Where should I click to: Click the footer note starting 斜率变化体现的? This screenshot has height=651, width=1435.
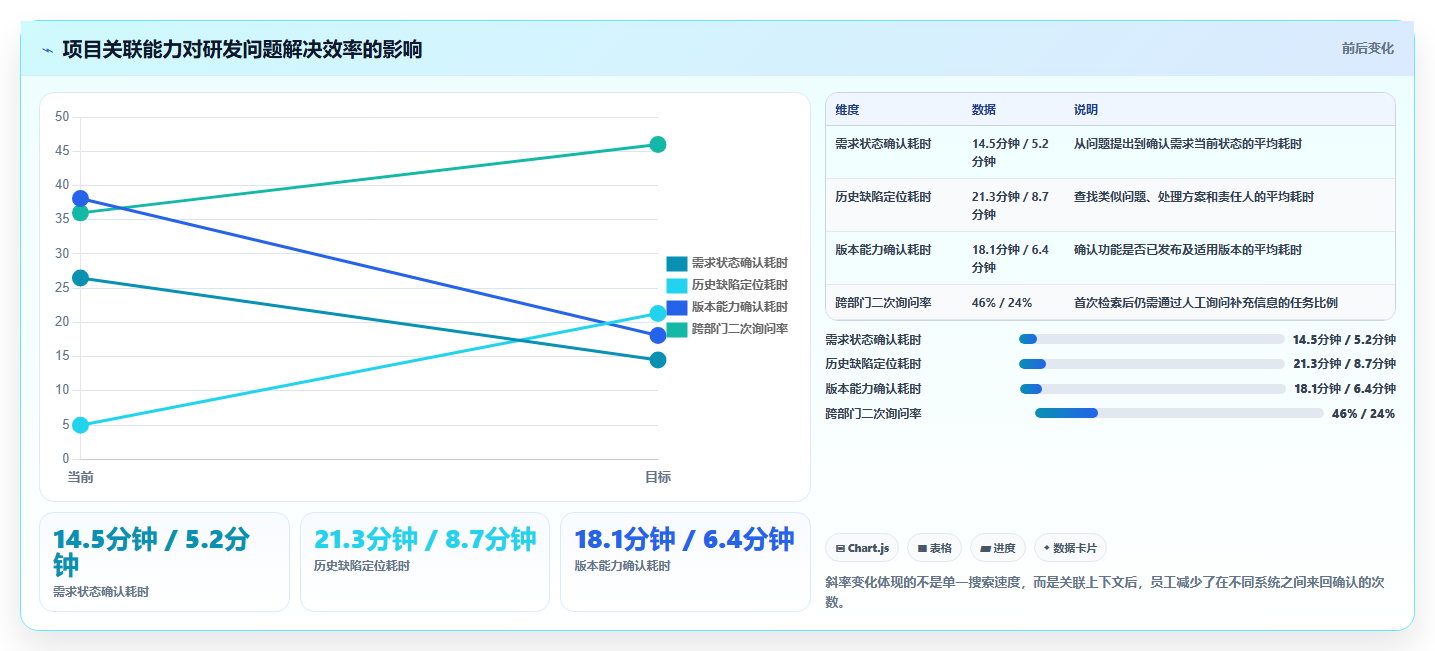(x=1105, y=592)
